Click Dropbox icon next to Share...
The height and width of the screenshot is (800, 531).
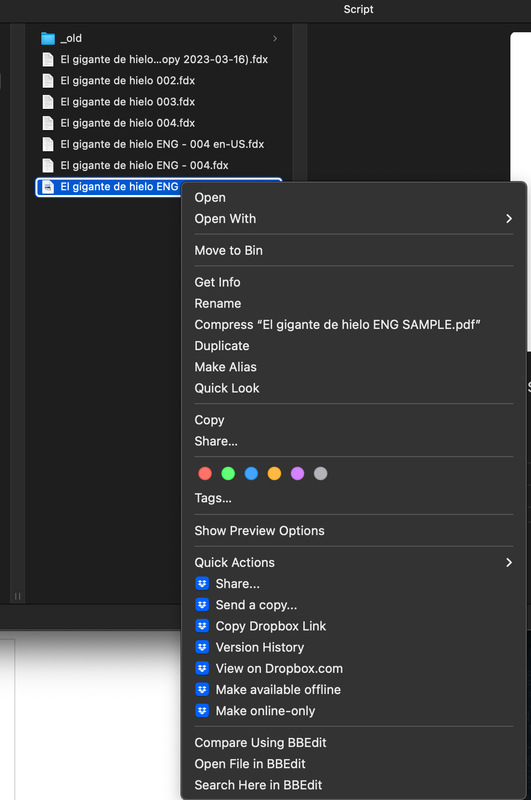click(203, 583)
